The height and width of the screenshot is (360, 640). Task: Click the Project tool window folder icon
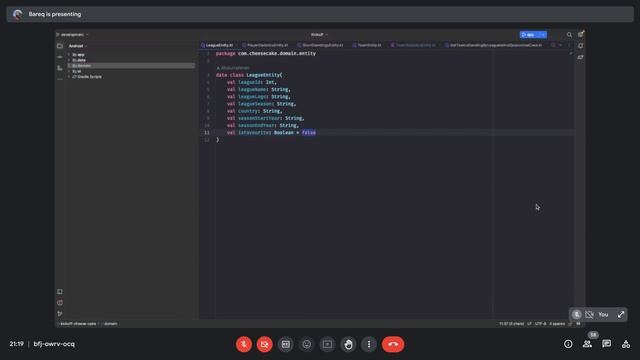pos(60,46)
